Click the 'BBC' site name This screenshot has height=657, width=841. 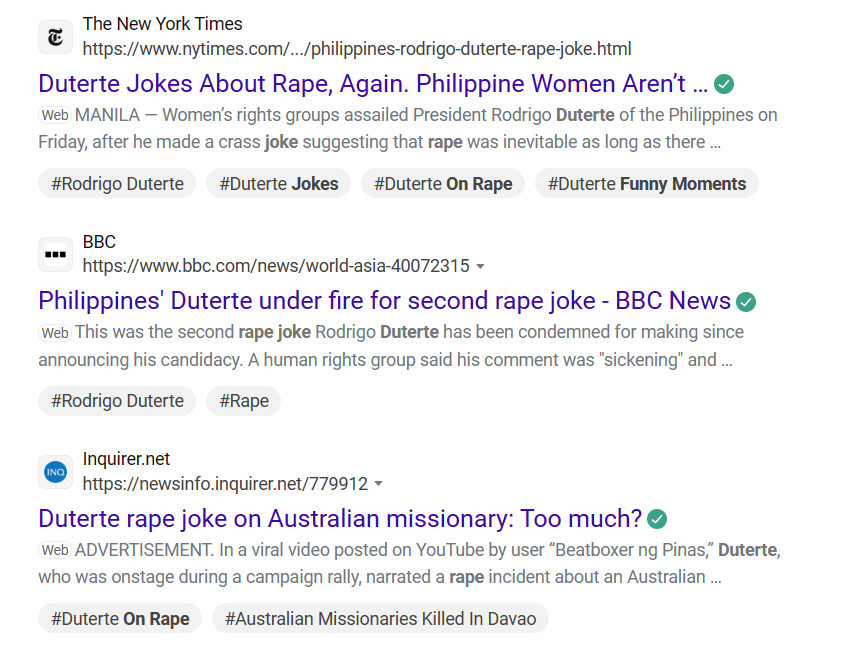pos(99,241)
